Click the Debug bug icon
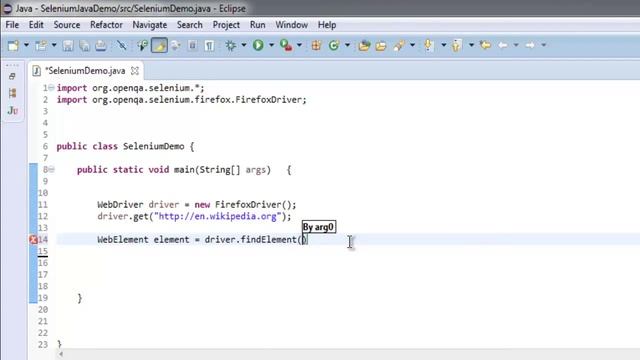The height and width of the screenshot is (360, 640). 231,45
